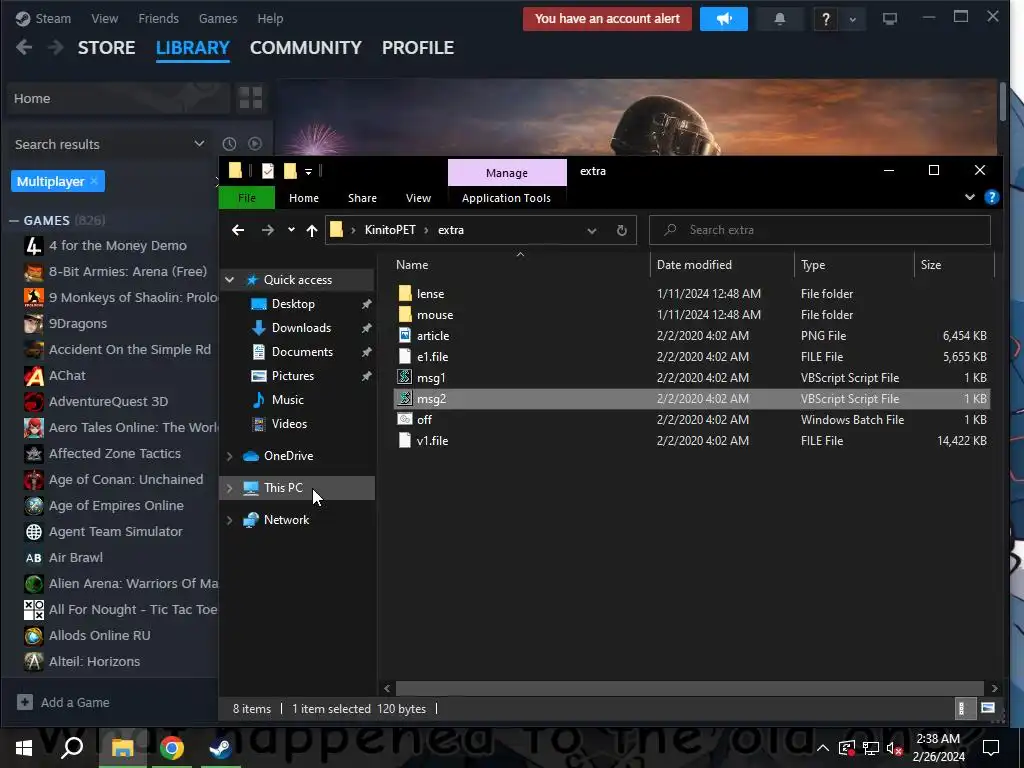Screen dimensions: 1024x768
Task: Click Steam's forward navigation arrow
Action: pos(56,47)
